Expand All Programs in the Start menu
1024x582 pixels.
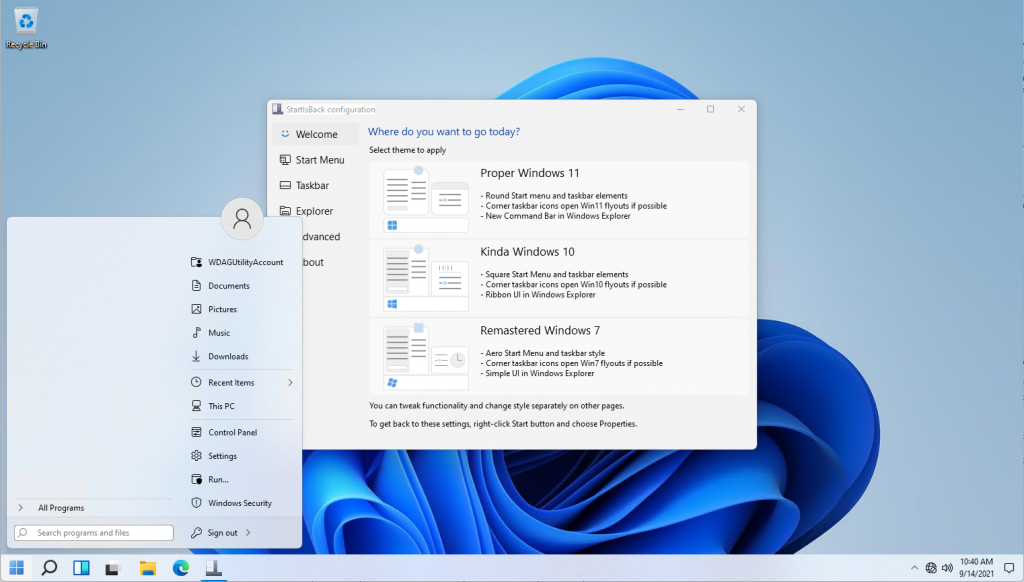[x=60, y=508]
